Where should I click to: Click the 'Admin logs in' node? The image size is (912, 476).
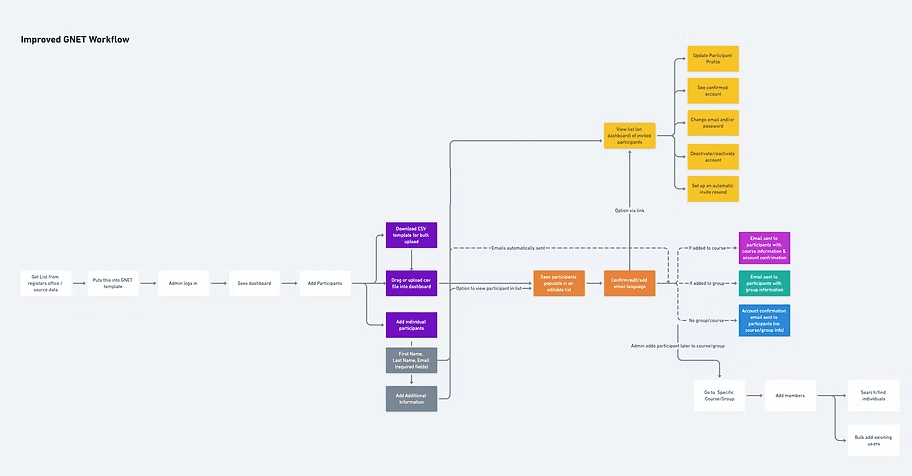tap(183, 283)
